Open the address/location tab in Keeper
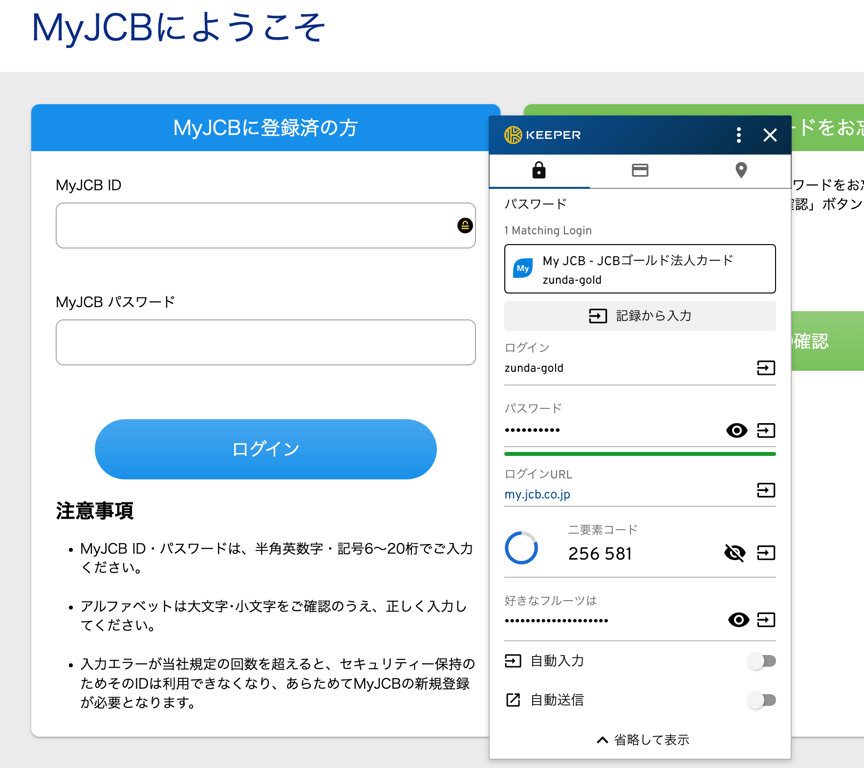864x768 pixels. click(x=741, y=170)
